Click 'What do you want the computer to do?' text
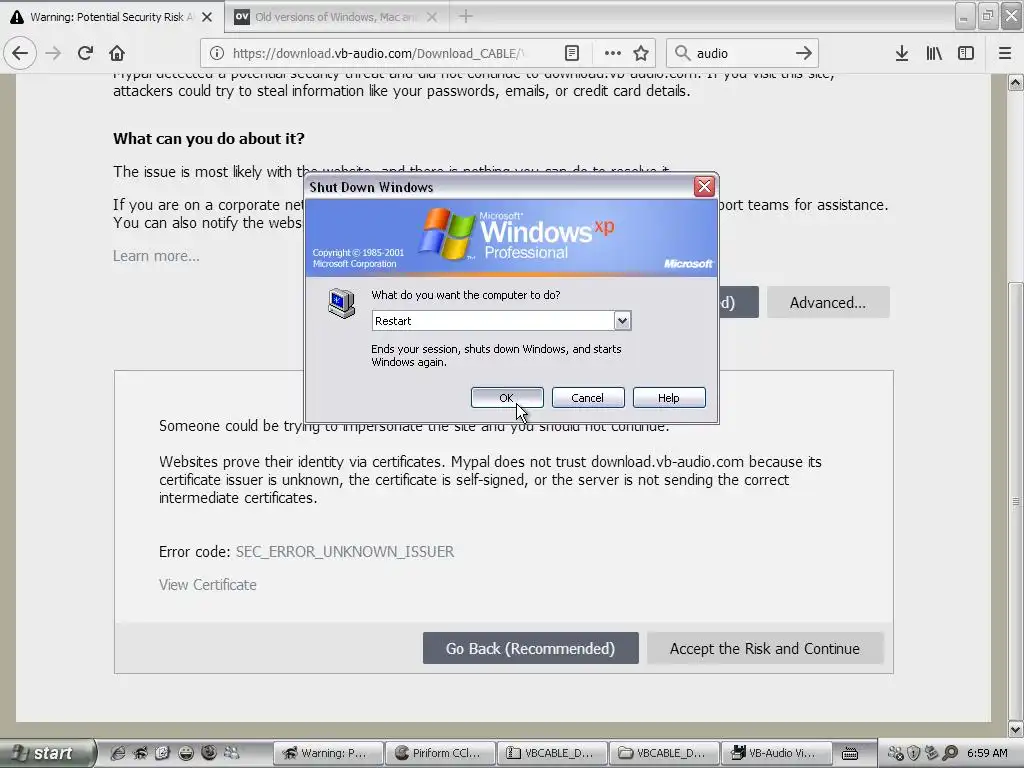The height and width of the screenshot is (768, 1024). (x=466, y=295)
